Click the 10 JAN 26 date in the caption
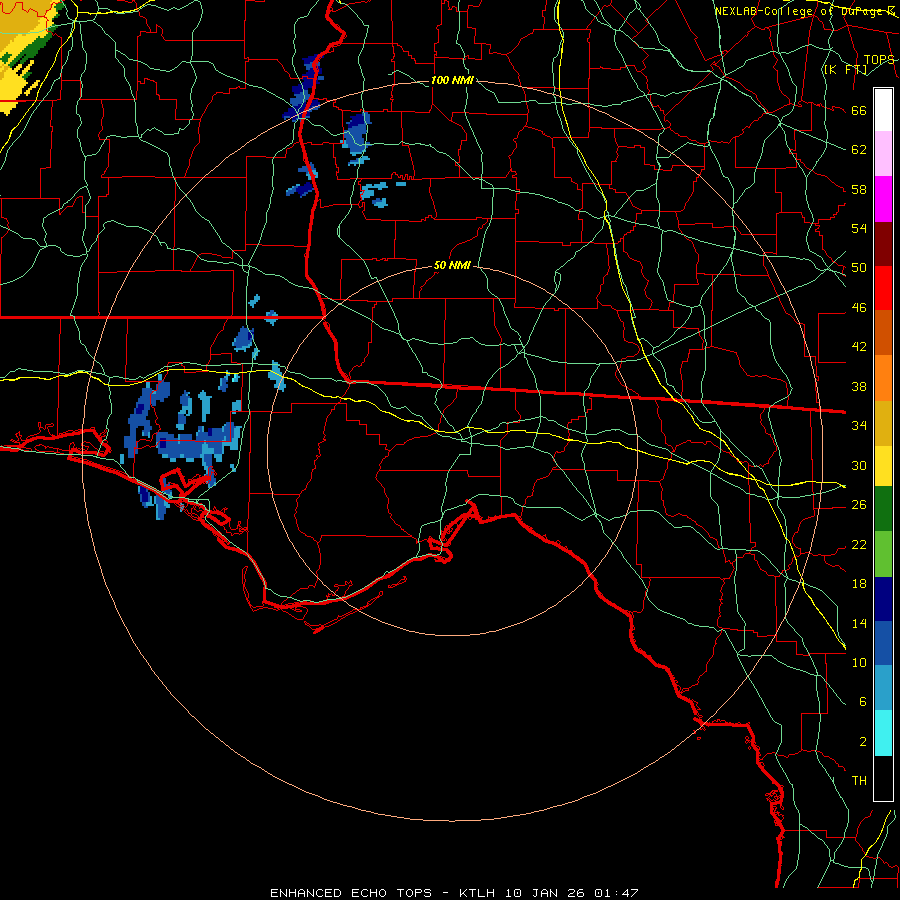Screen dimensions: 900x900 pyautogui.click(x=547, y=893)
